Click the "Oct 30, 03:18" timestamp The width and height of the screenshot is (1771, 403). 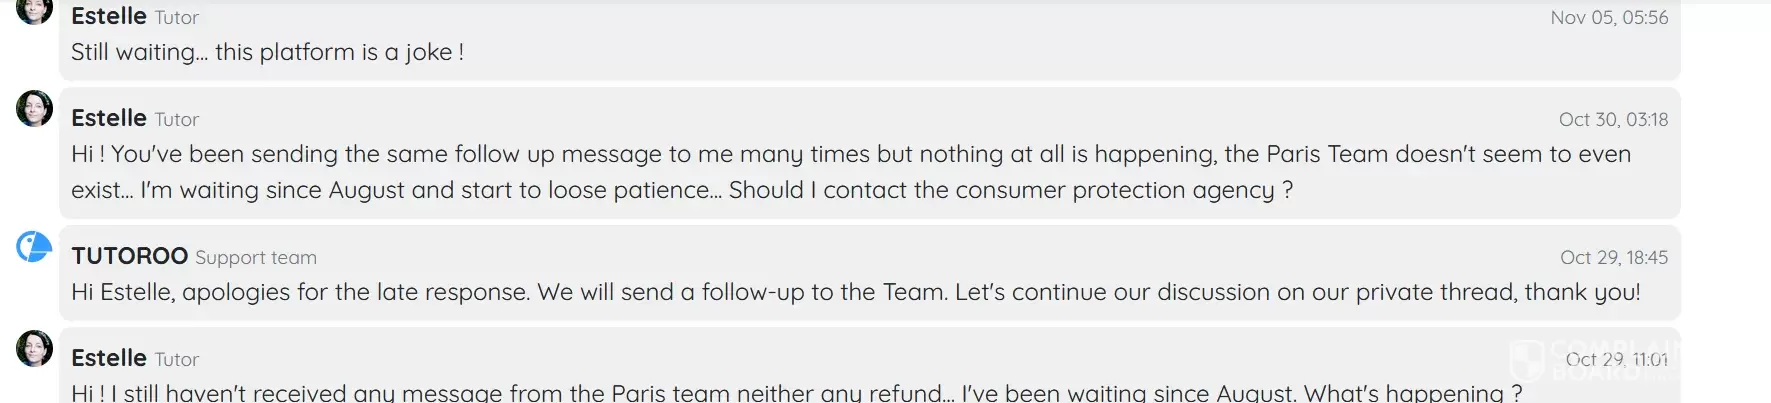pos(1613,120)
